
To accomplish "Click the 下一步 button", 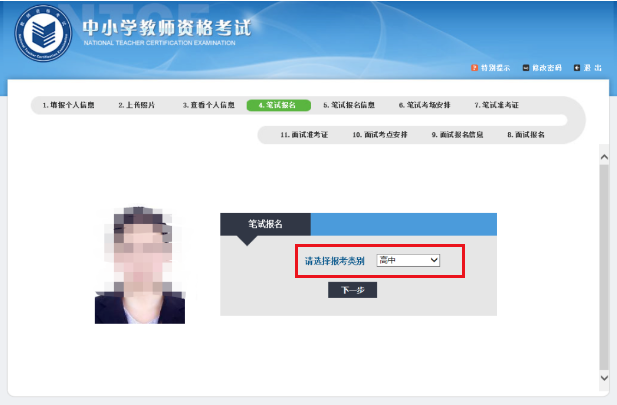I will (x=352, y=290).
